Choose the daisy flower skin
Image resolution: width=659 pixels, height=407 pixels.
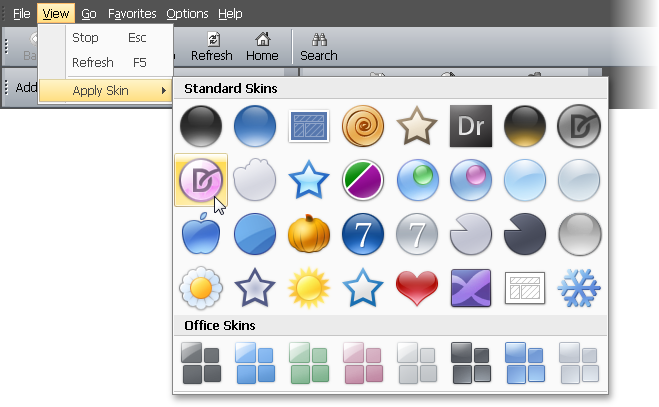[201, 288]
